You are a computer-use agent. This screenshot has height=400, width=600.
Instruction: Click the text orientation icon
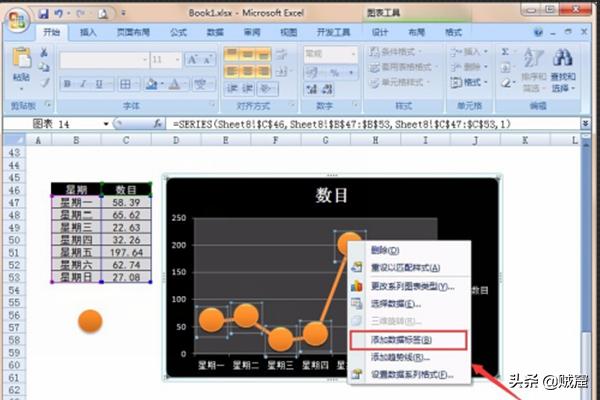pyautogui.click(x=265, y=89)
